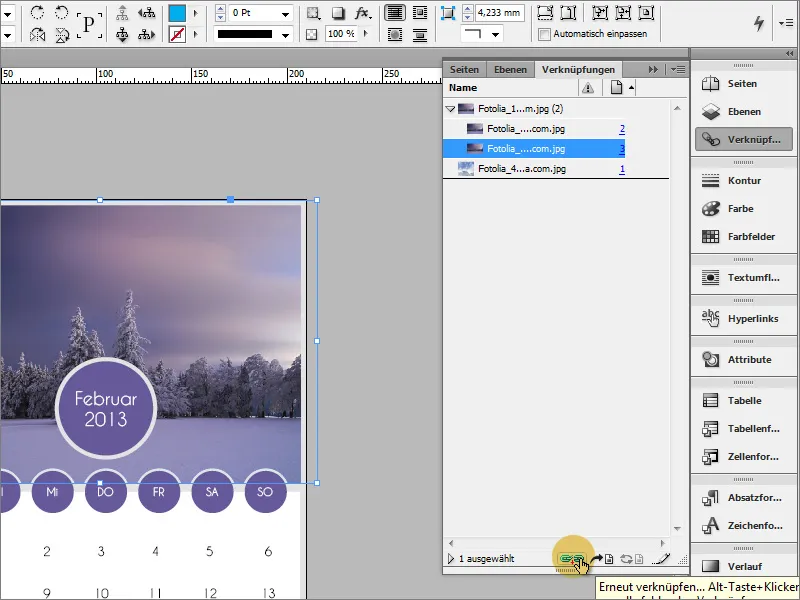Set text wrap to jump object
Screen dimensions: 800x600
pyautogui.click(x=419, y=35)
